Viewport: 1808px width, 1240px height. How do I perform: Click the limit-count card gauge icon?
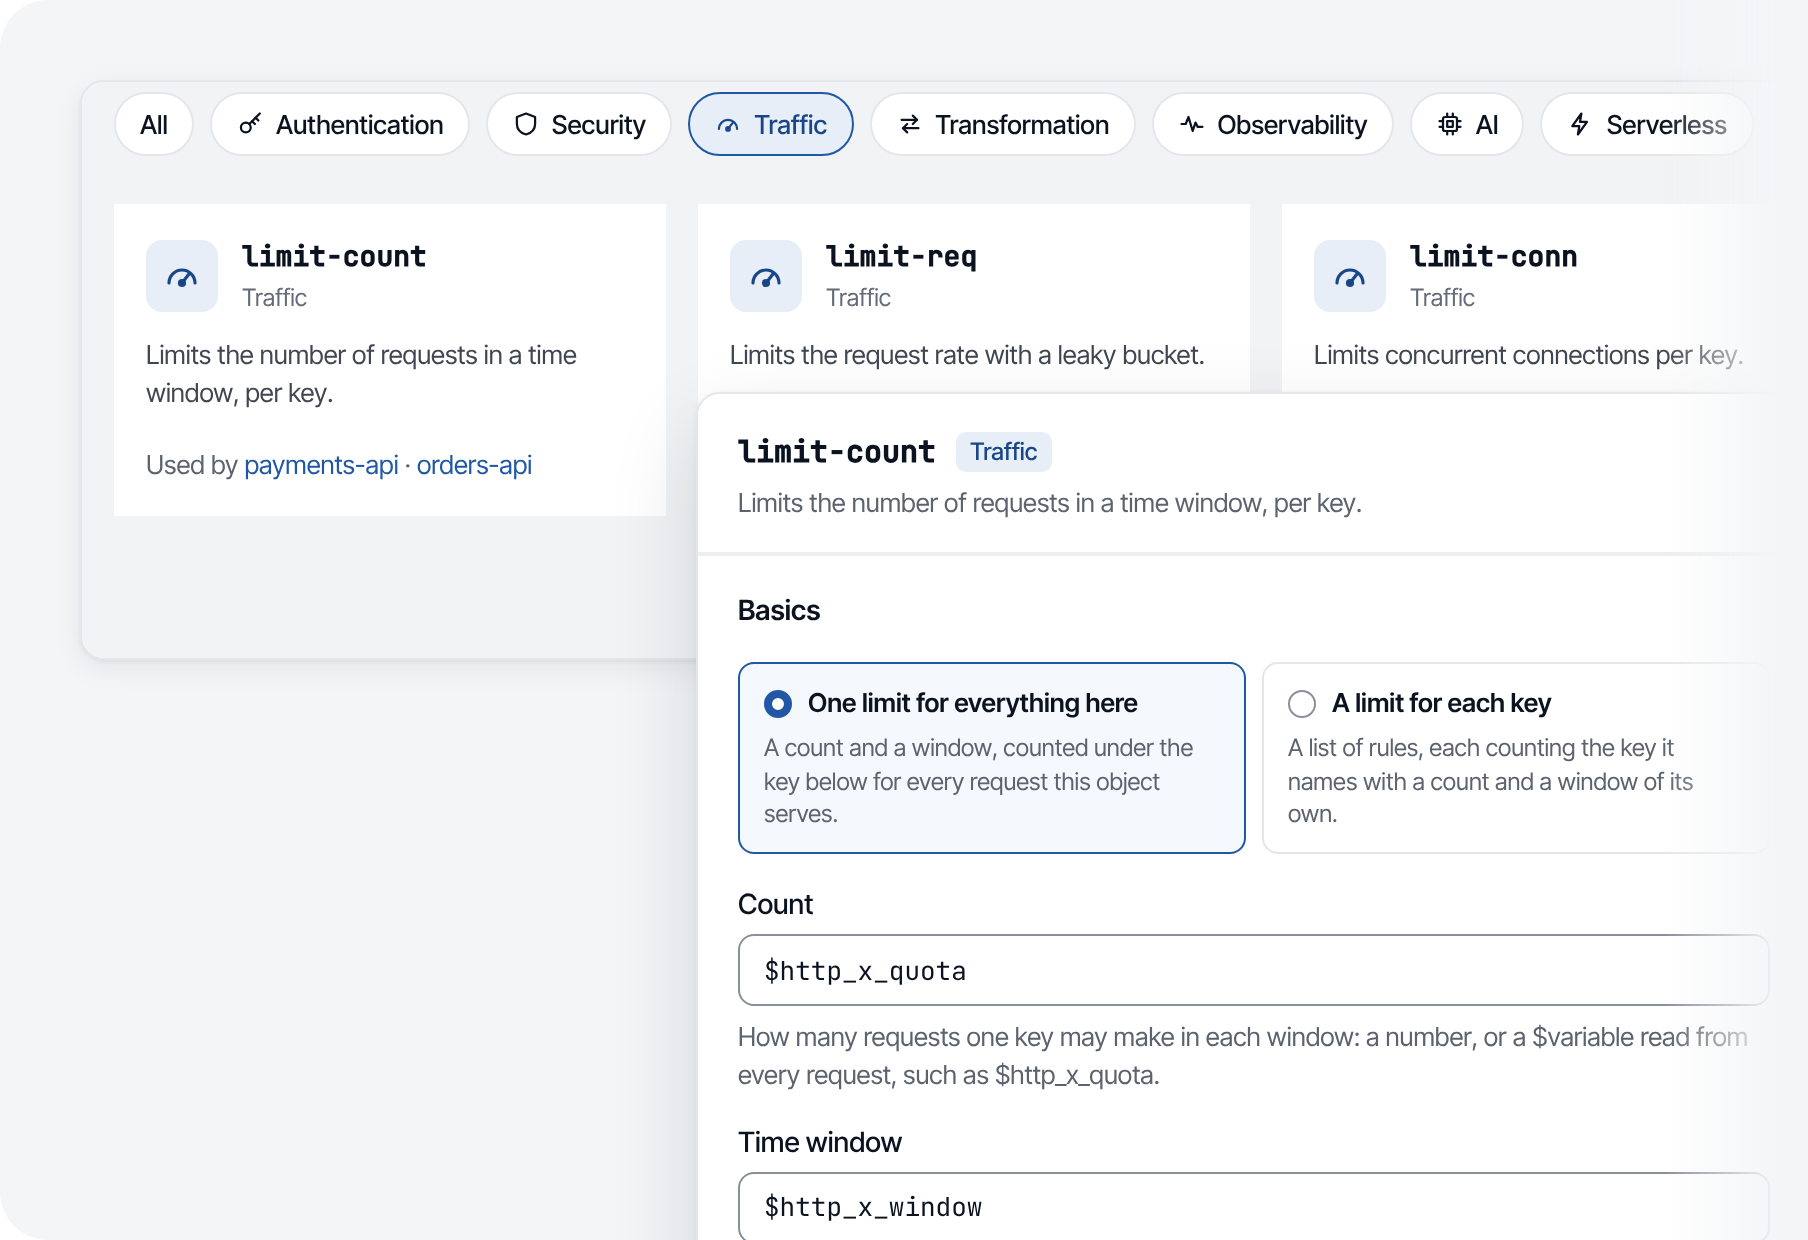point(182,276)
